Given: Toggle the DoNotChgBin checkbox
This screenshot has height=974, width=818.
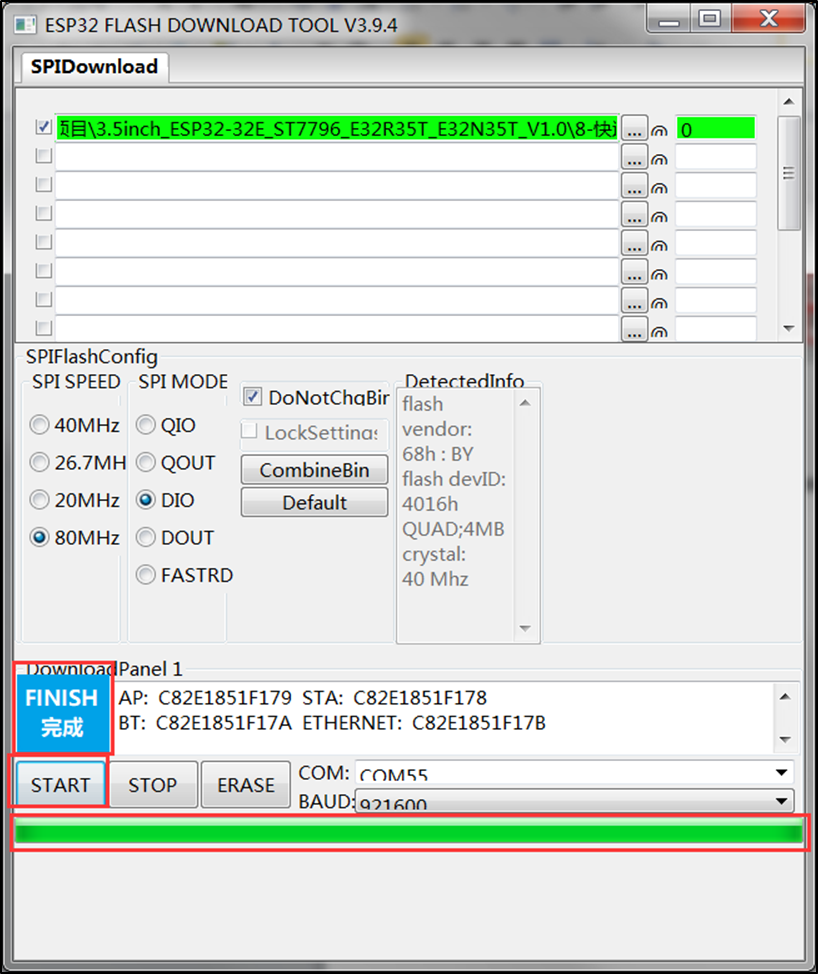Looking at the screenshot, I should [252, 397].
